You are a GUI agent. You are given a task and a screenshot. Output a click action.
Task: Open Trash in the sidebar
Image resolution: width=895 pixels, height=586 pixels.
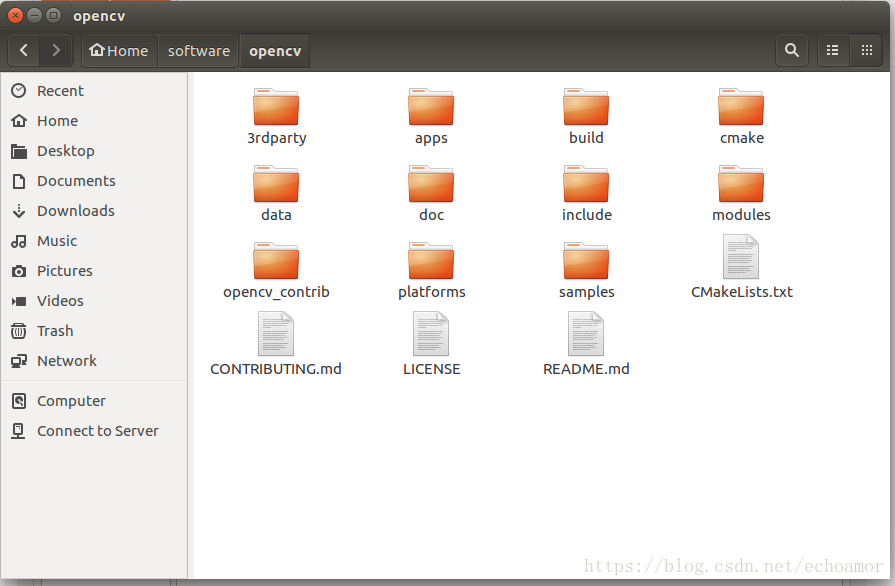tap(94, 331)
